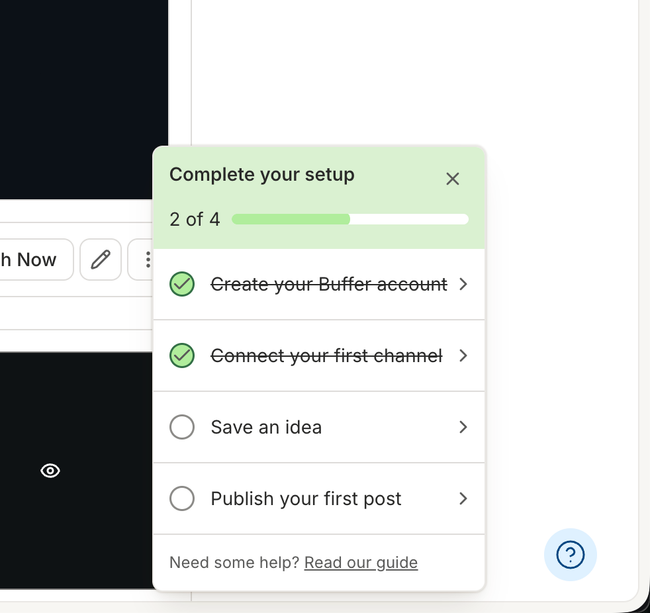Click the pencil edit icon
This screenshot has height=613, width=650.
click(101, 259)
